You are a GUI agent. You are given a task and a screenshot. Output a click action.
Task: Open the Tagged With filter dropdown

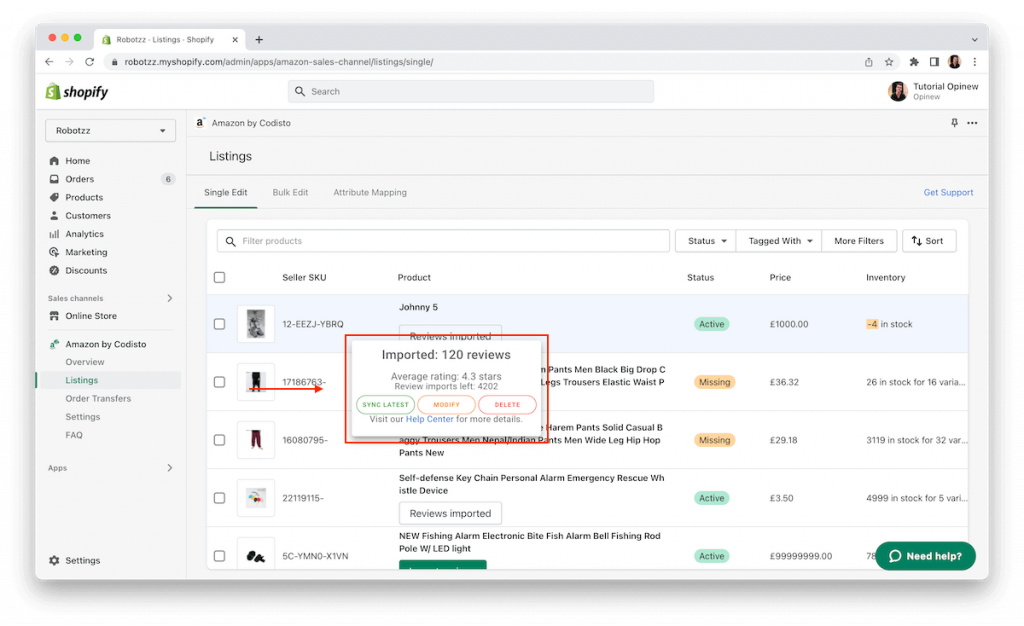[779, 241]
